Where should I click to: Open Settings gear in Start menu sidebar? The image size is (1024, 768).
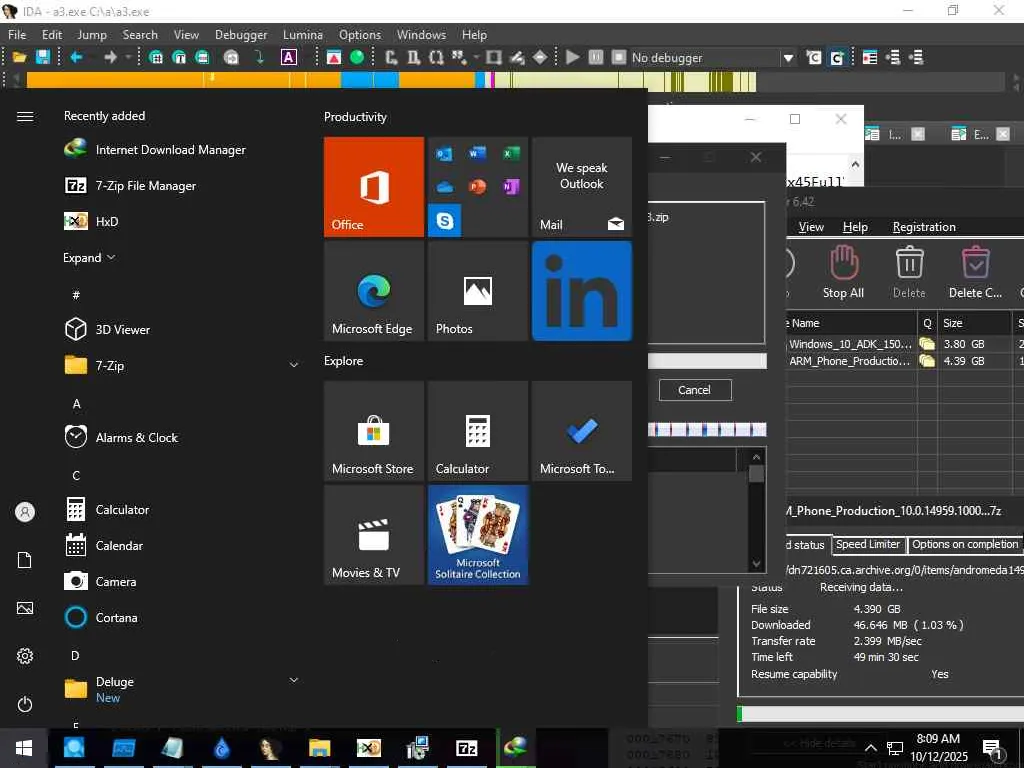(25, 656)
